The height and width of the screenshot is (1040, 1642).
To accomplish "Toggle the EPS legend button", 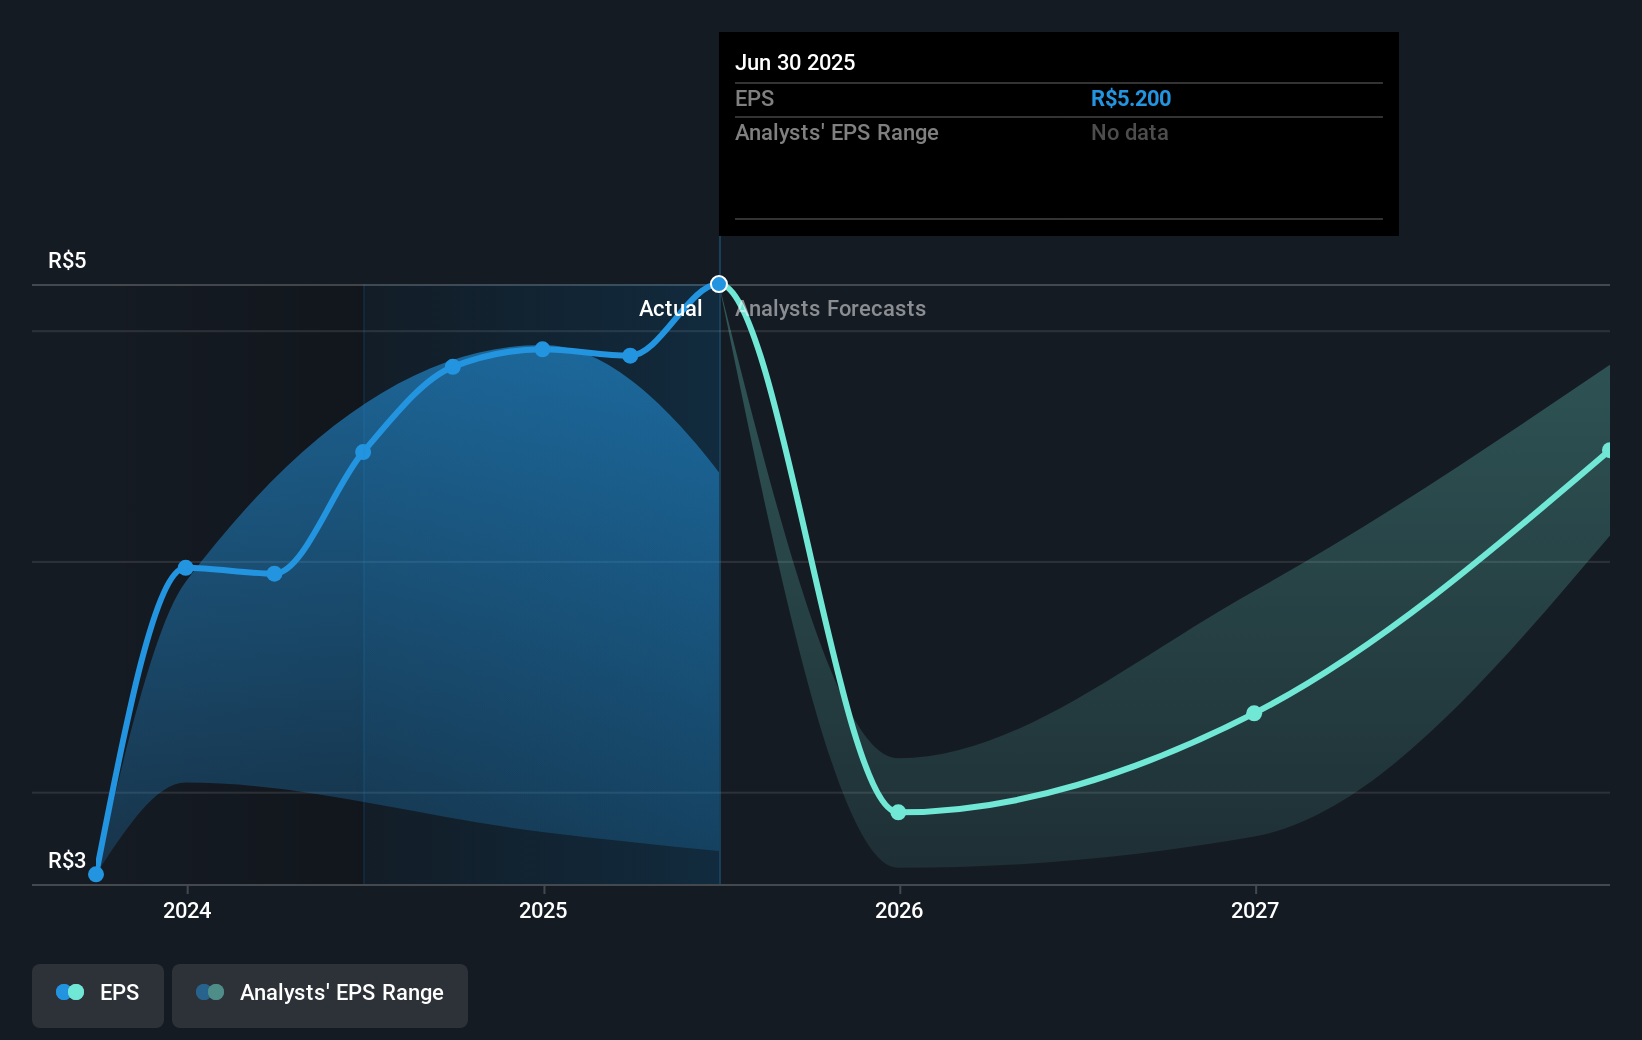I will [98, 995].
